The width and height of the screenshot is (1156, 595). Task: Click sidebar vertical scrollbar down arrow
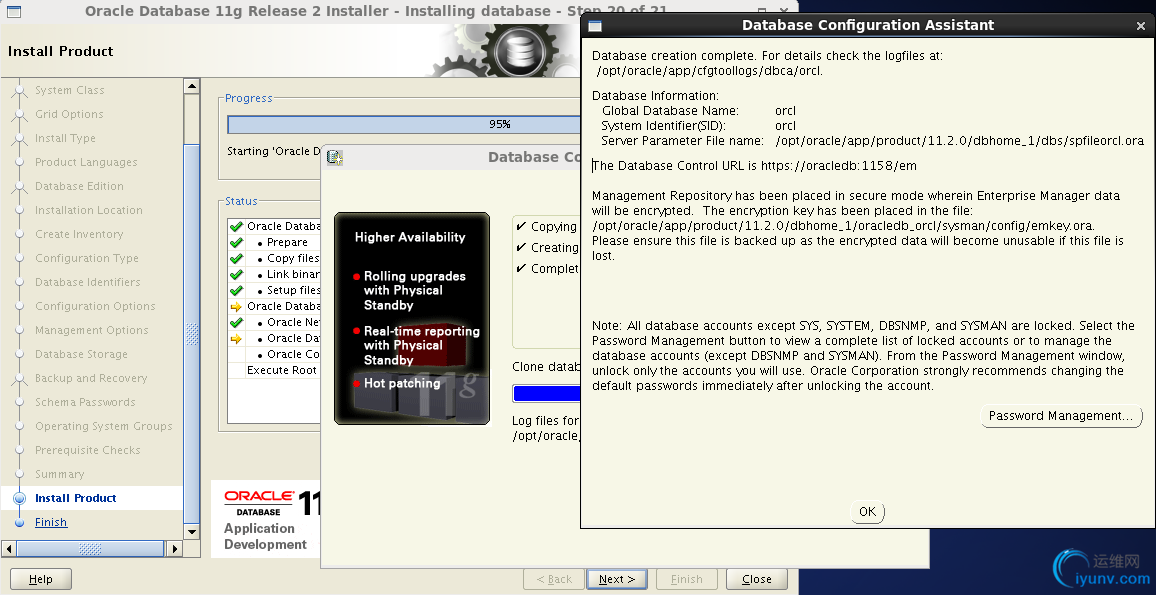192,532
